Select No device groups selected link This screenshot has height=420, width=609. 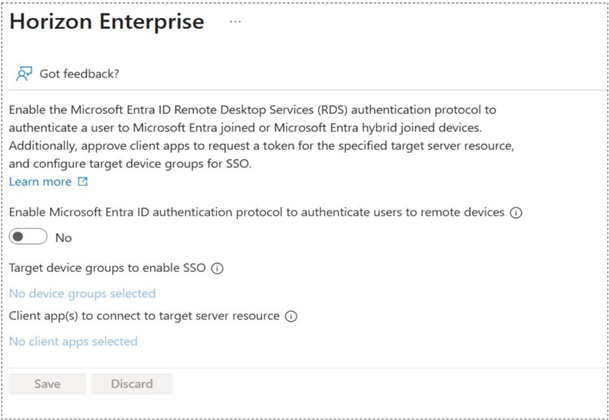82,293
